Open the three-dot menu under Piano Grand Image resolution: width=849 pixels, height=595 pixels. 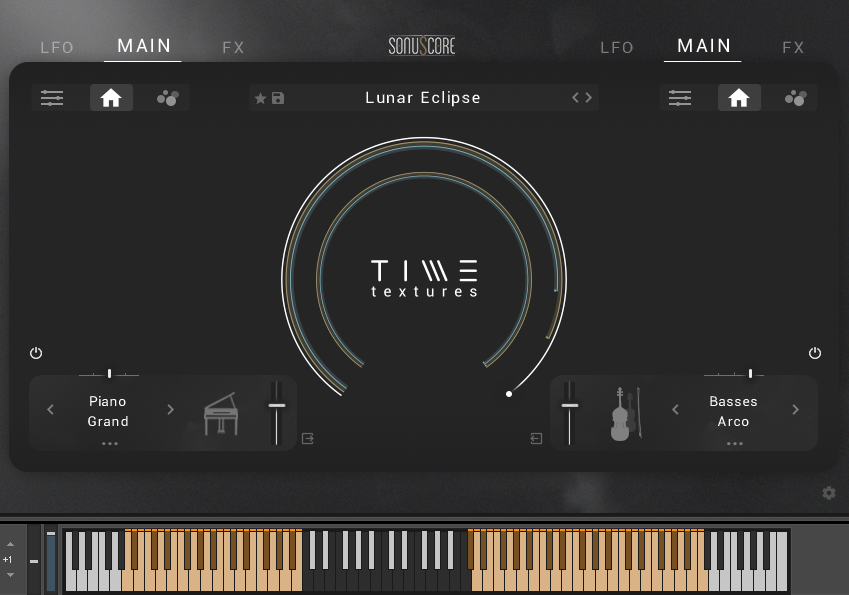click(110, 443)
